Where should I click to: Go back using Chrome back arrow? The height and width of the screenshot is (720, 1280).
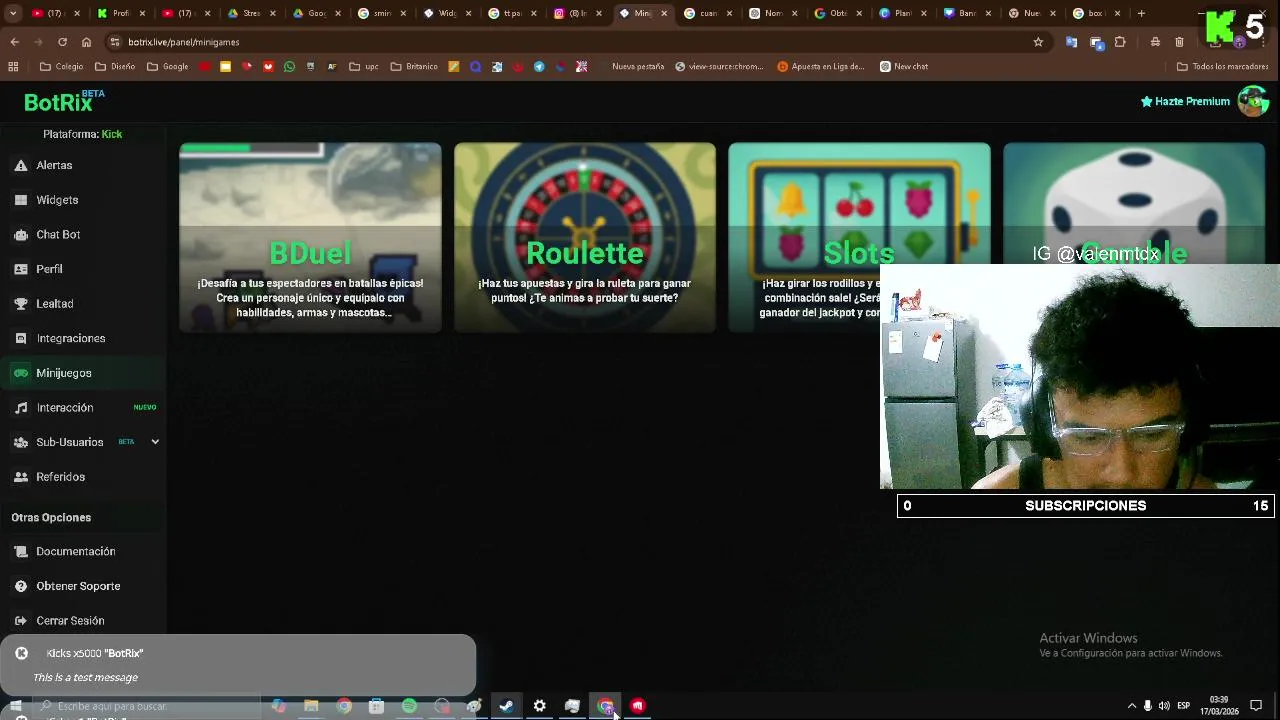coord(14,42)
